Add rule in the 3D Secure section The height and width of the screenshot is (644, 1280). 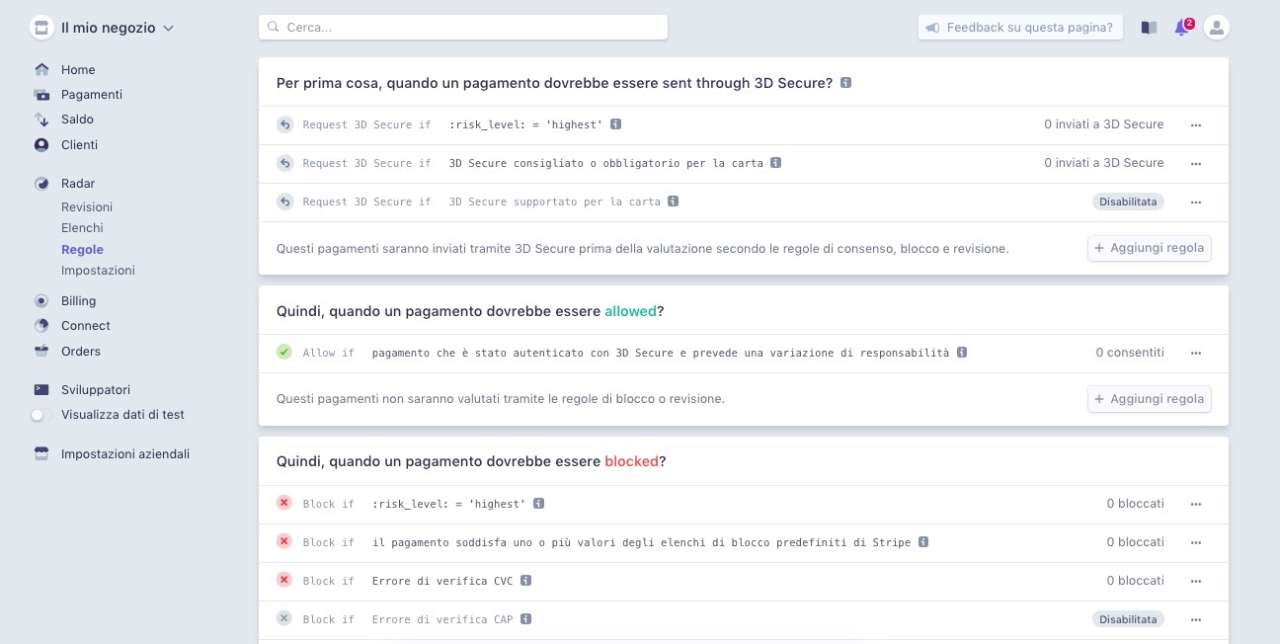1149,248
